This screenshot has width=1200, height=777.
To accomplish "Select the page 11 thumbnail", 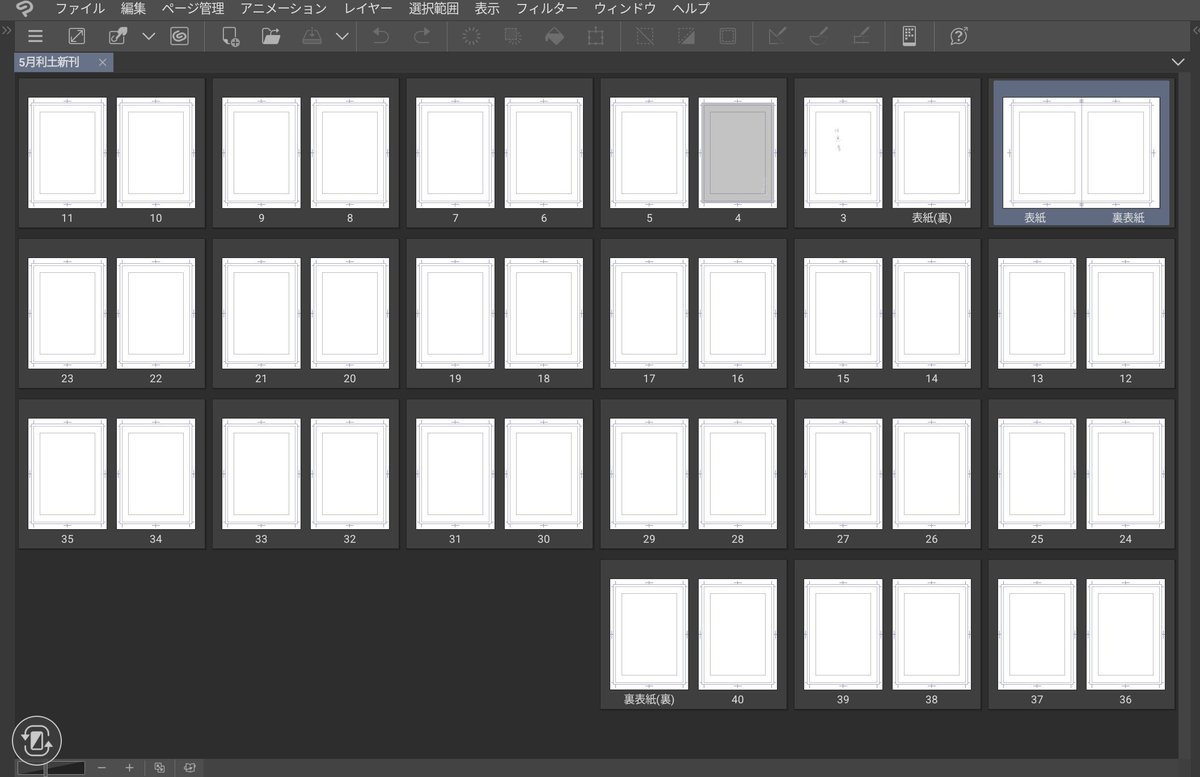I will coord(67,153).
